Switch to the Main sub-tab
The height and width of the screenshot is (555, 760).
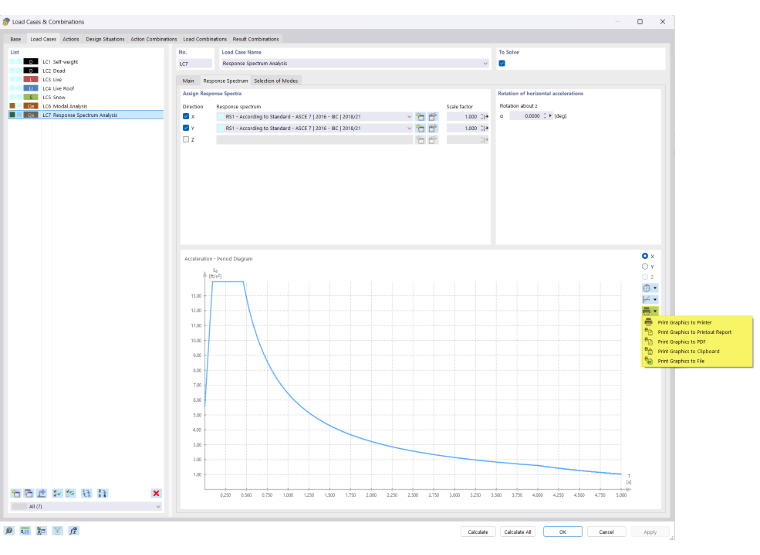coord(189,81)
